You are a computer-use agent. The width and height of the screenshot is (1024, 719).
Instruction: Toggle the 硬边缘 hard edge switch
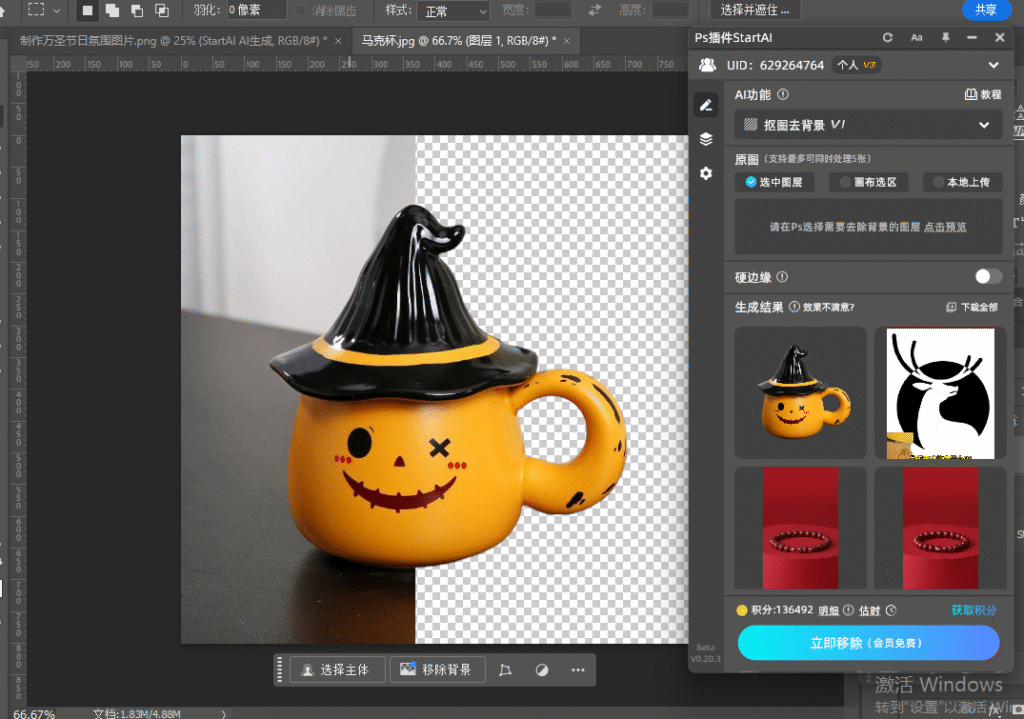[988, 277]
